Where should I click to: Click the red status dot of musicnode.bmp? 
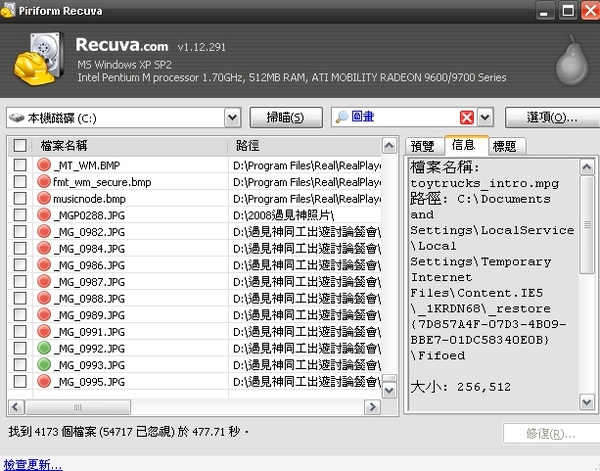coord(44,198)
